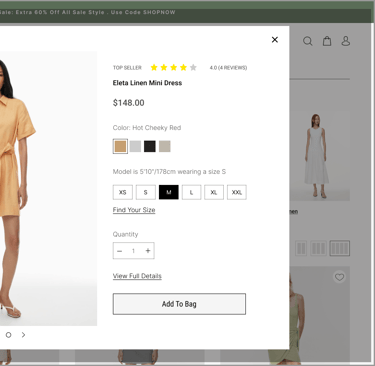The height and width of the screenshot is (366, 375).
Task: Increase quantity with plus button
Action: point(148,251)
